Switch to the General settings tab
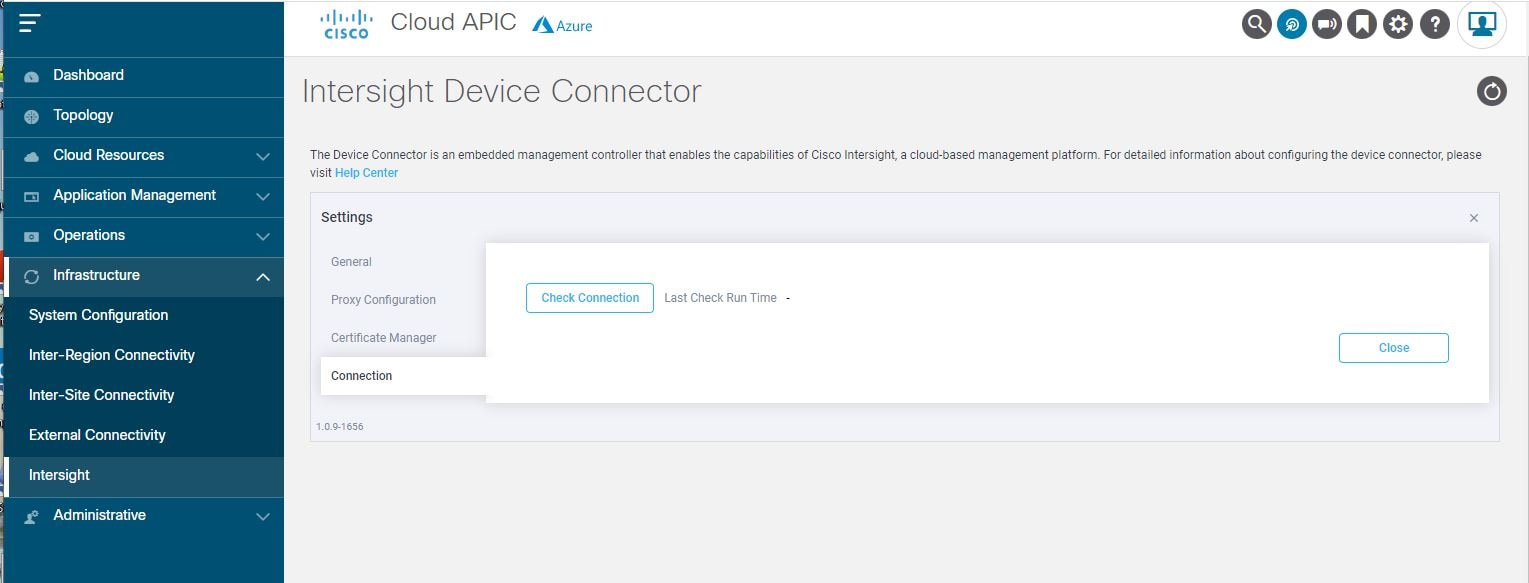This screenshot has height=583, width=1529. (x=351, y=262)
